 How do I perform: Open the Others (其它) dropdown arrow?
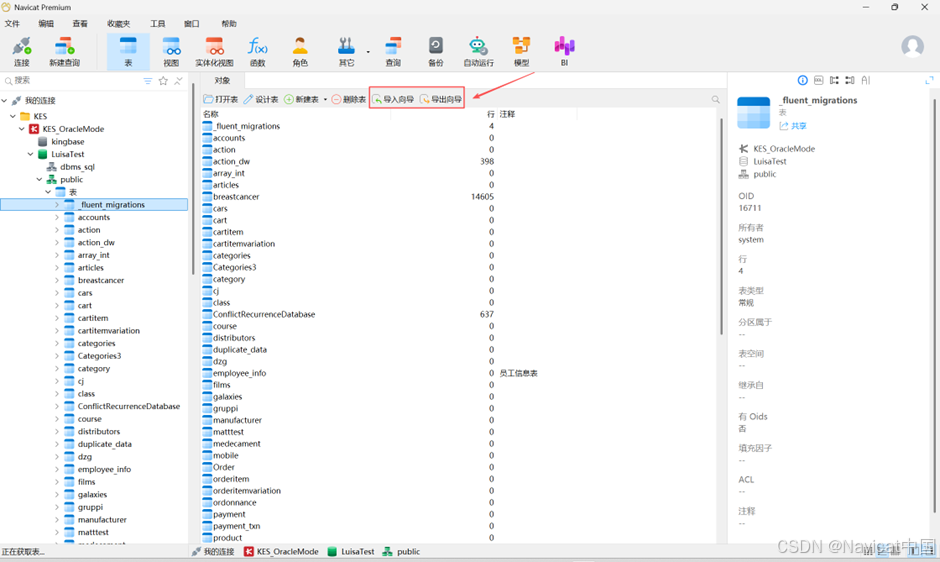click(367, 52)
